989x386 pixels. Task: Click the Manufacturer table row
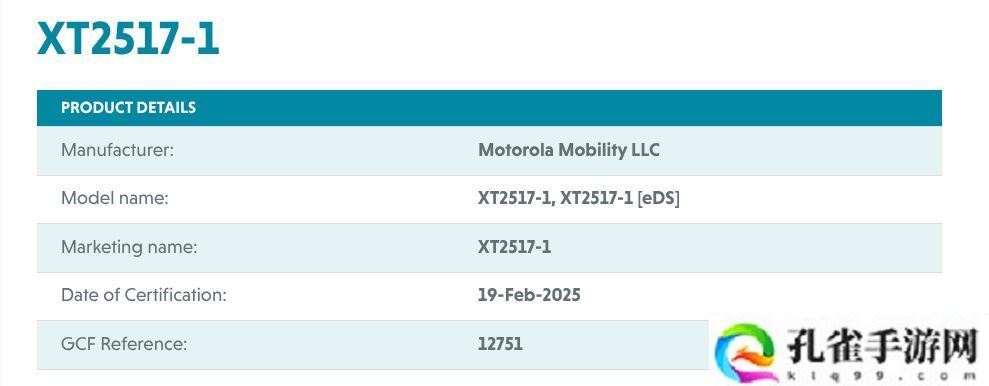[489, 150]
